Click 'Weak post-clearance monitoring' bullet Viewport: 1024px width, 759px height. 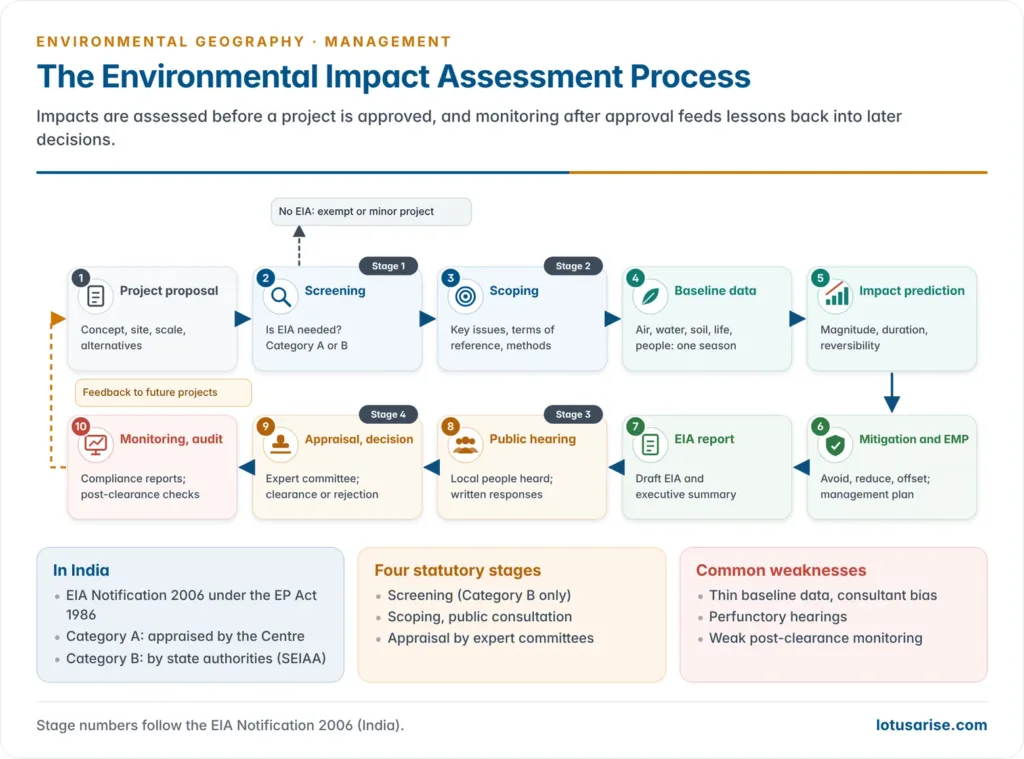[x=816, y=638]
